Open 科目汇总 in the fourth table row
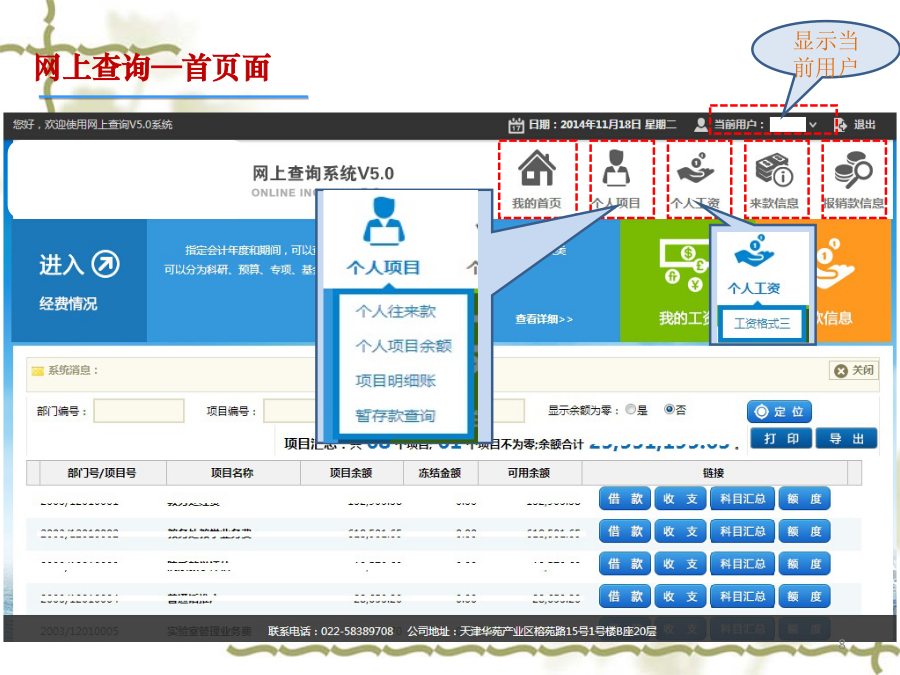Screen dimensions: 900x675 [743, 597]
